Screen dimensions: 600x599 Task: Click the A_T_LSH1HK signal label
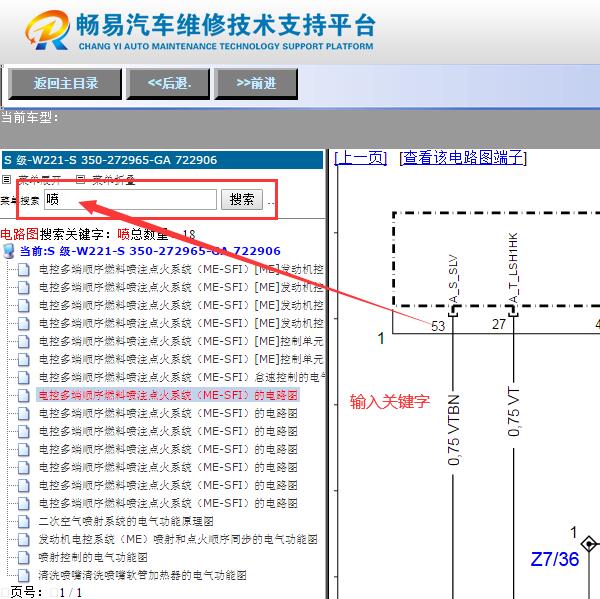[514, 268]
